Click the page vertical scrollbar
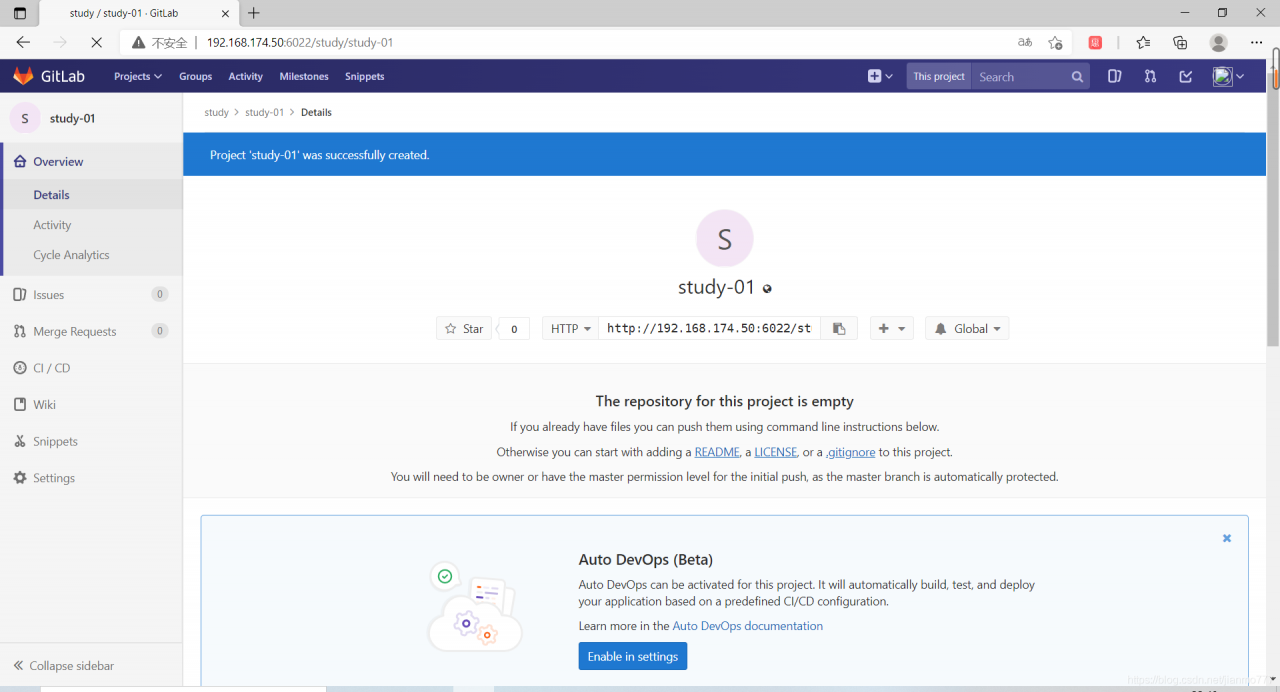The image size is (1280, 692). tap(1273, 210)
